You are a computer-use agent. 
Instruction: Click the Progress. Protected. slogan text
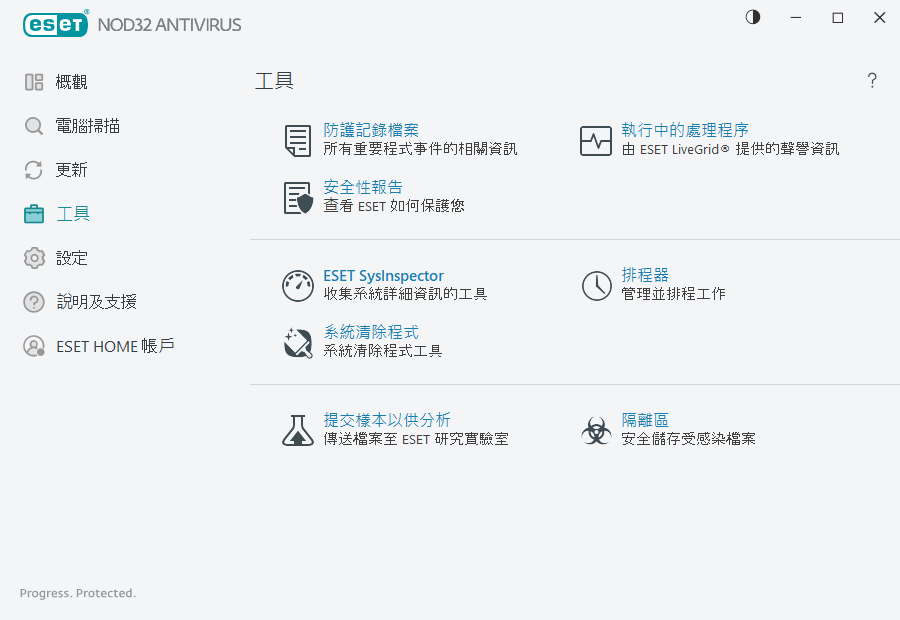pos(78,593)
